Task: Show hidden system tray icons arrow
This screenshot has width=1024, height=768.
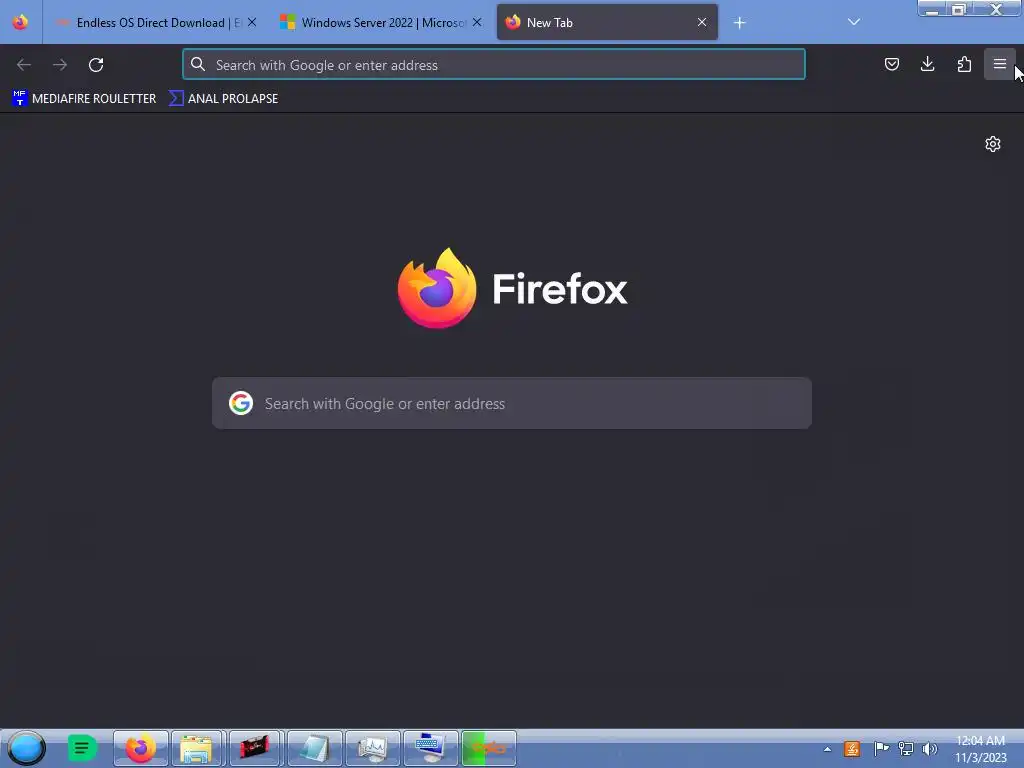Action: click(x=827, y=749)
